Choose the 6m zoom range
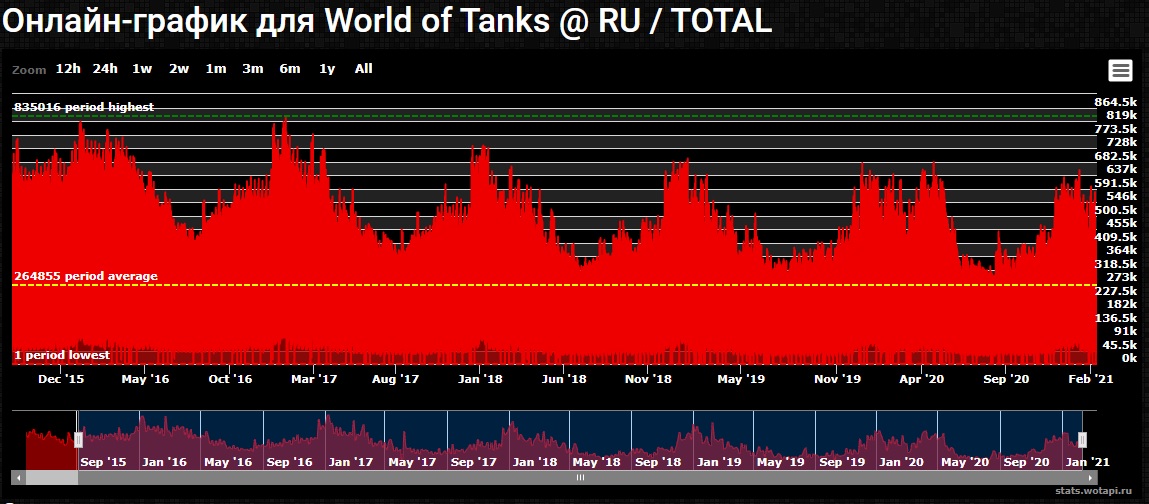Screen dimensions: 1149x504 click(289, 69)
